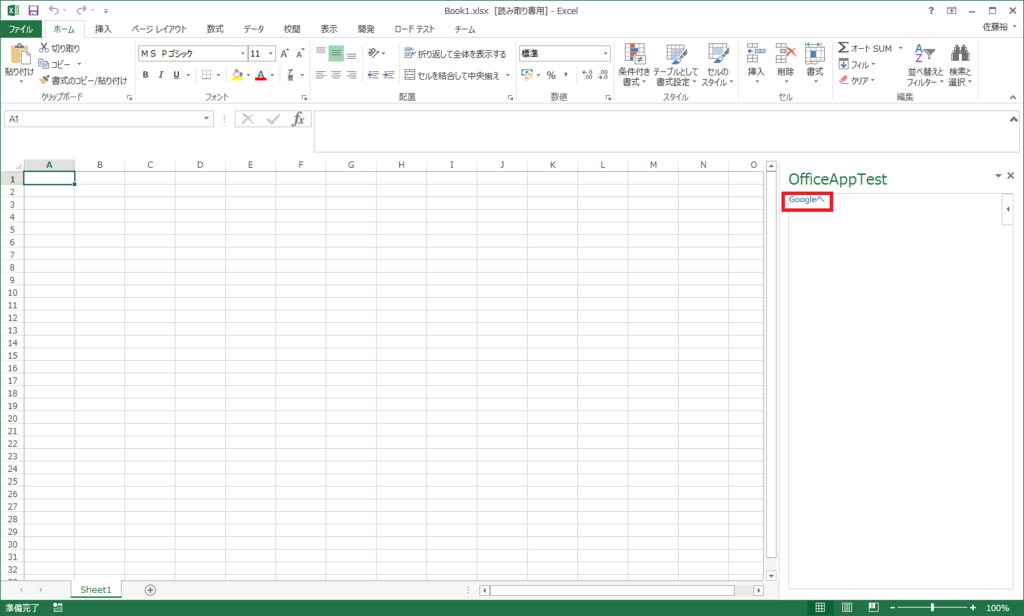Switch to the 挿入 ribbon tab
Screen dimensions: 1024x616
[x=103, y=29]
